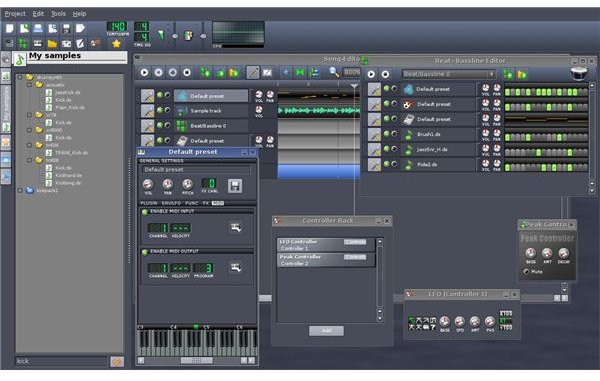Screen dimensions: 600x381
Task: Select draw mode pencil in Song Editor
Action: 253,72
